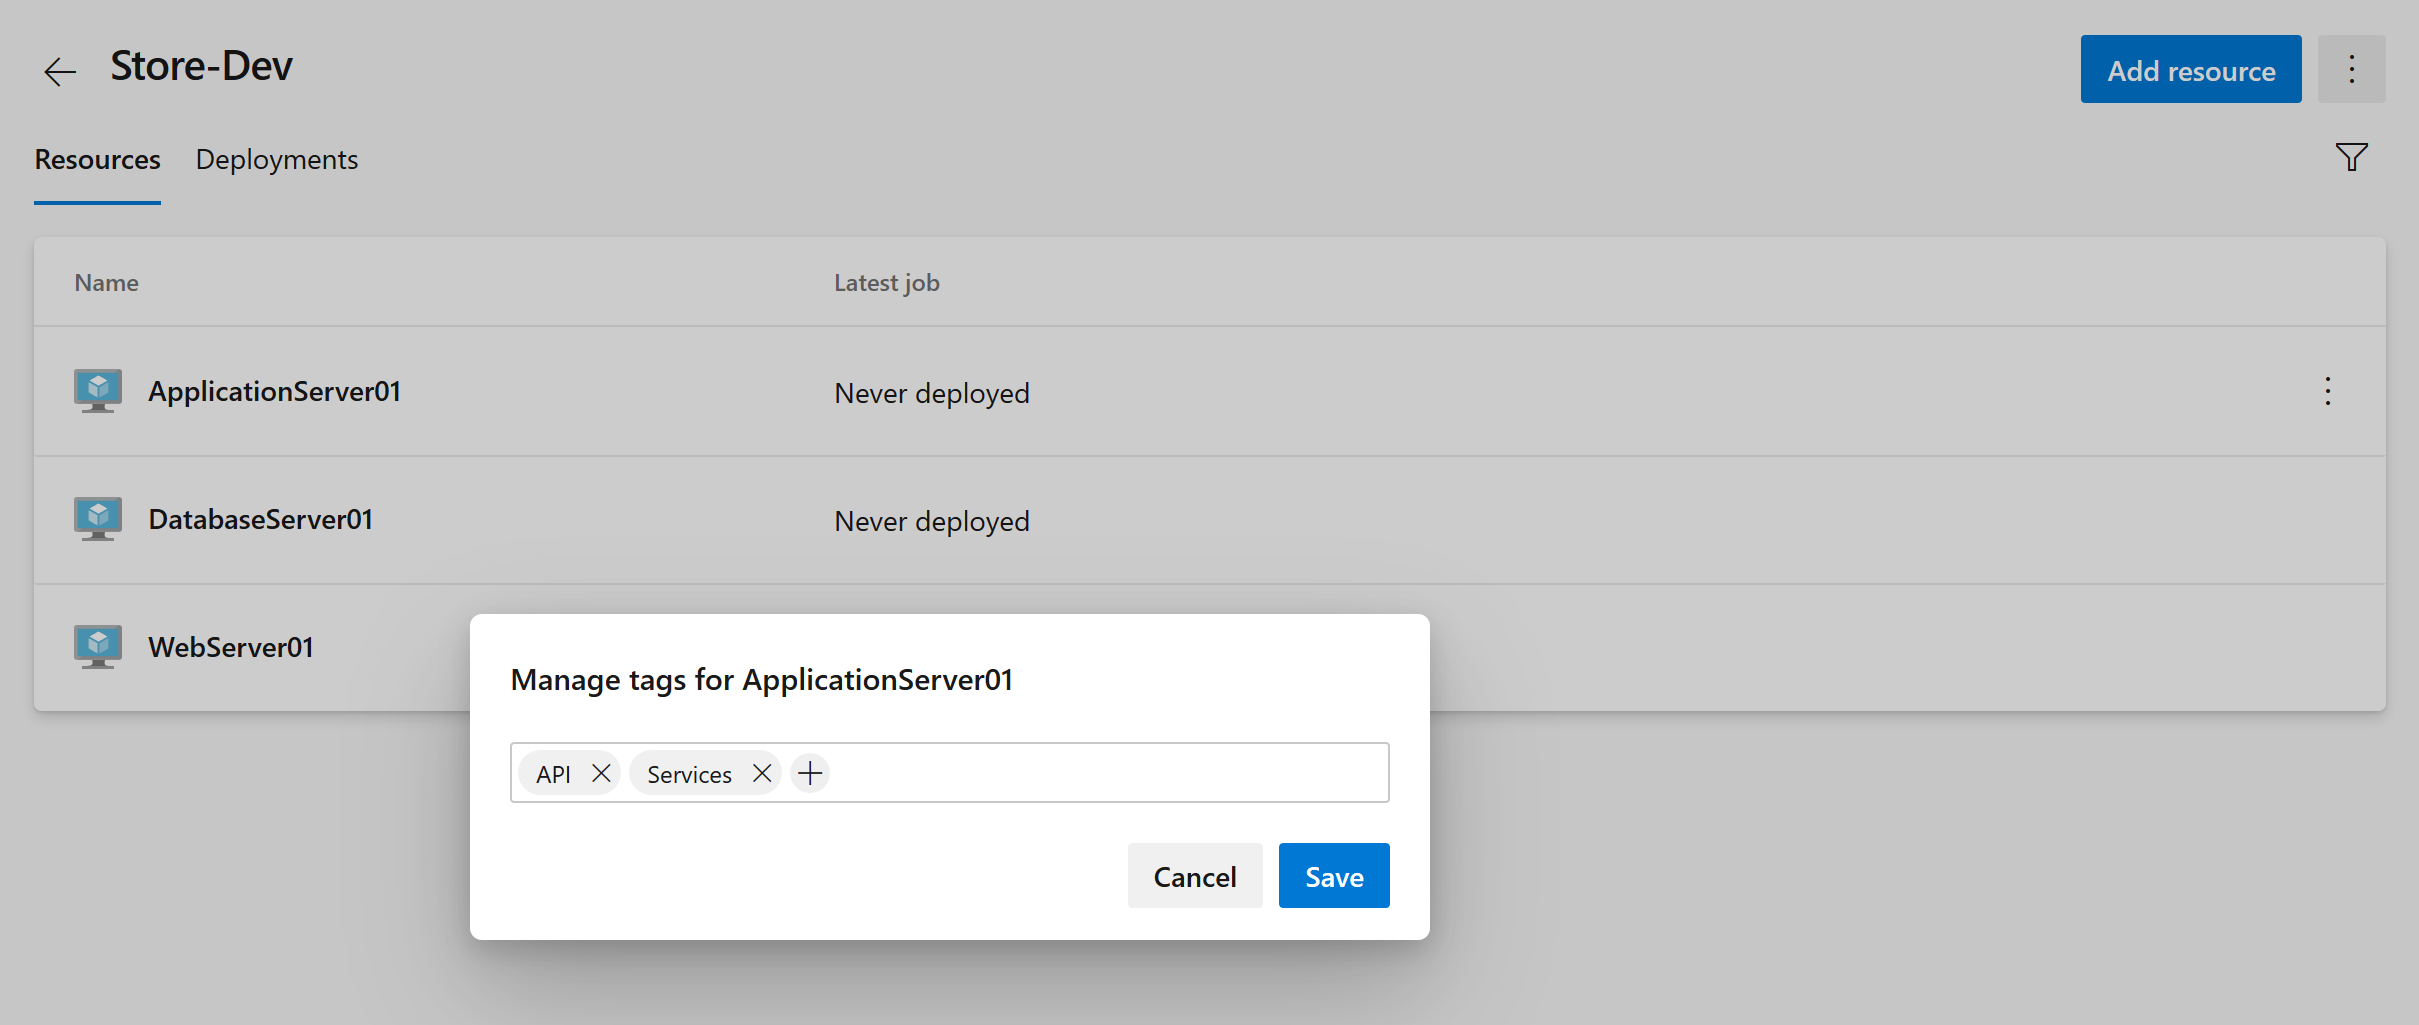Click the plus icon to add a tag
This screenshot has height=1025, width=2419.
809,772
